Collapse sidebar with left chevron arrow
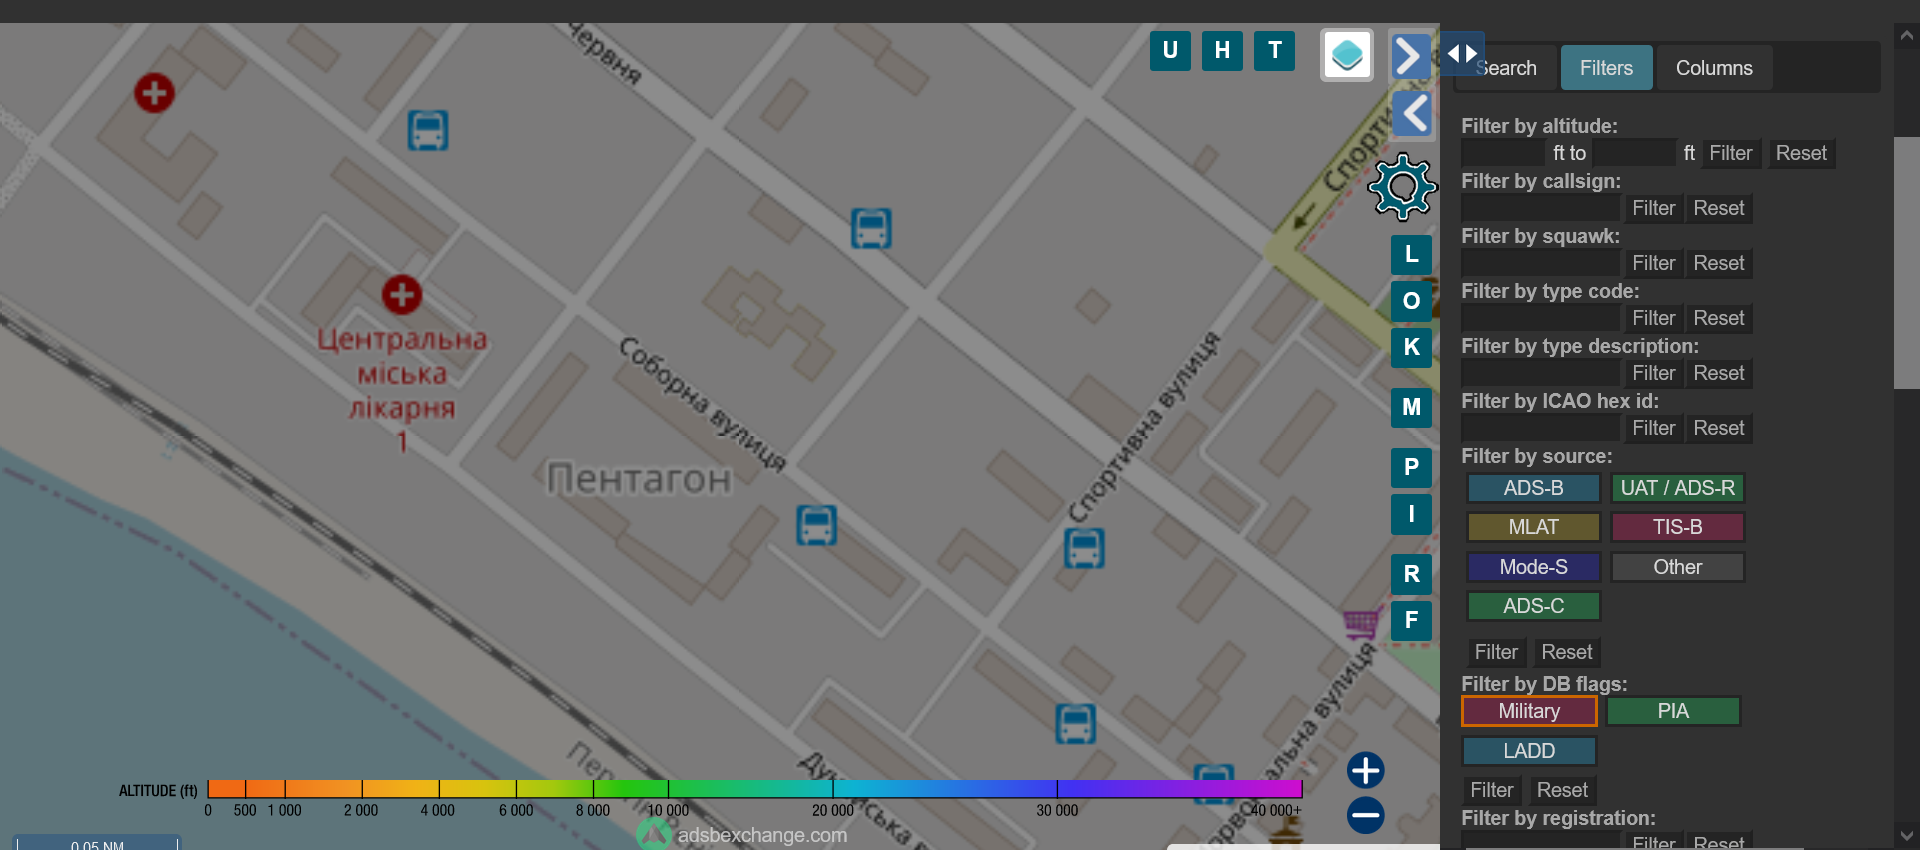Viewport: 1920px width, 850px height. tap(1413, 114)
